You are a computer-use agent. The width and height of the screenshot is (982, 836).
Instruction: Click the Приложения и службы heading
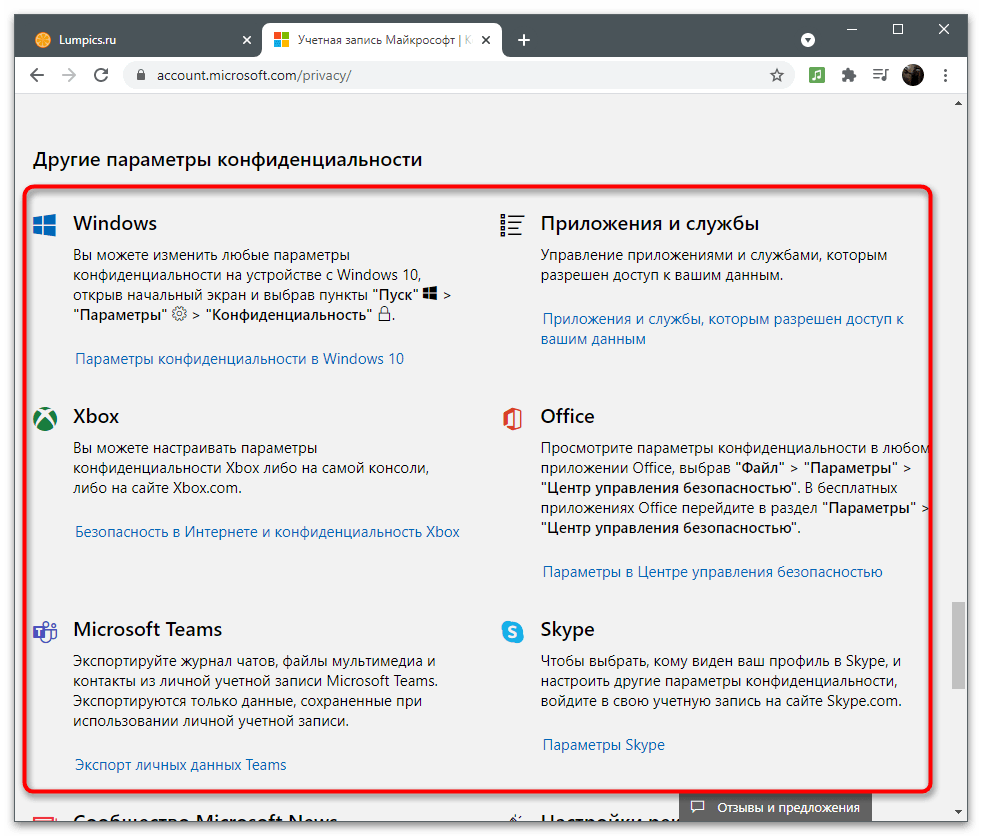point(650,224)
